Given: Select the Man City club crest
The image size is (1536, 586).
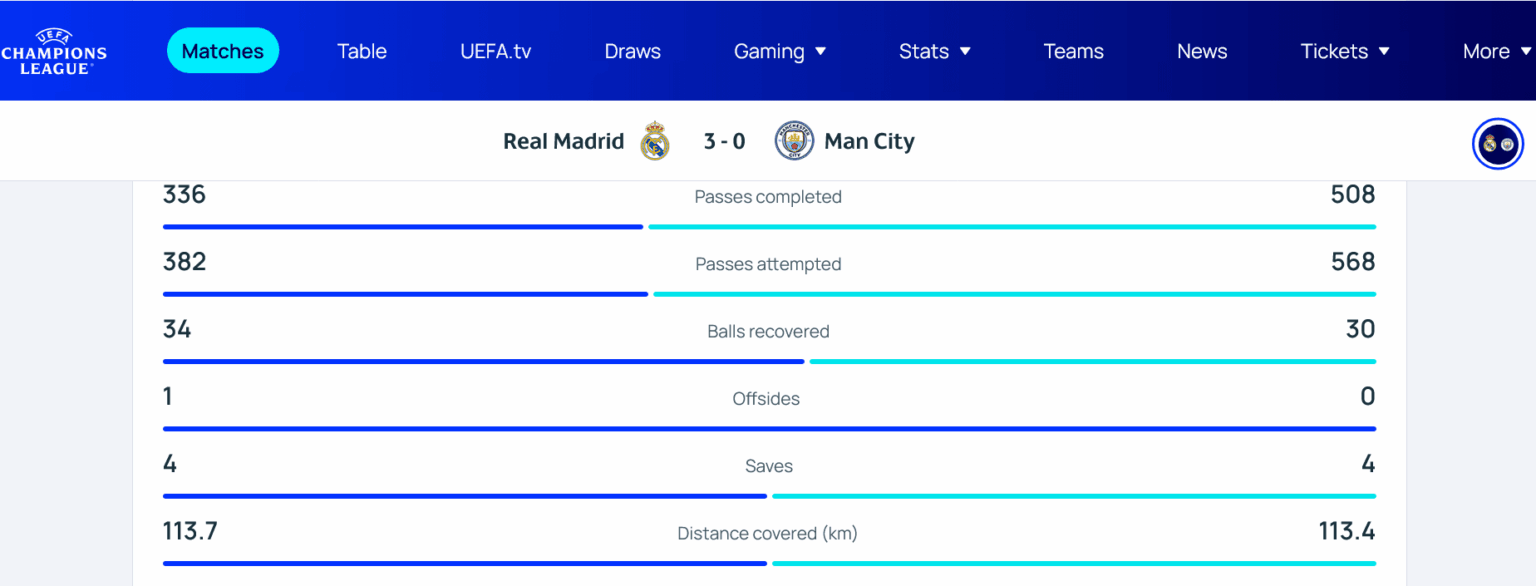Looking at the screenshot, I should 792,141.
